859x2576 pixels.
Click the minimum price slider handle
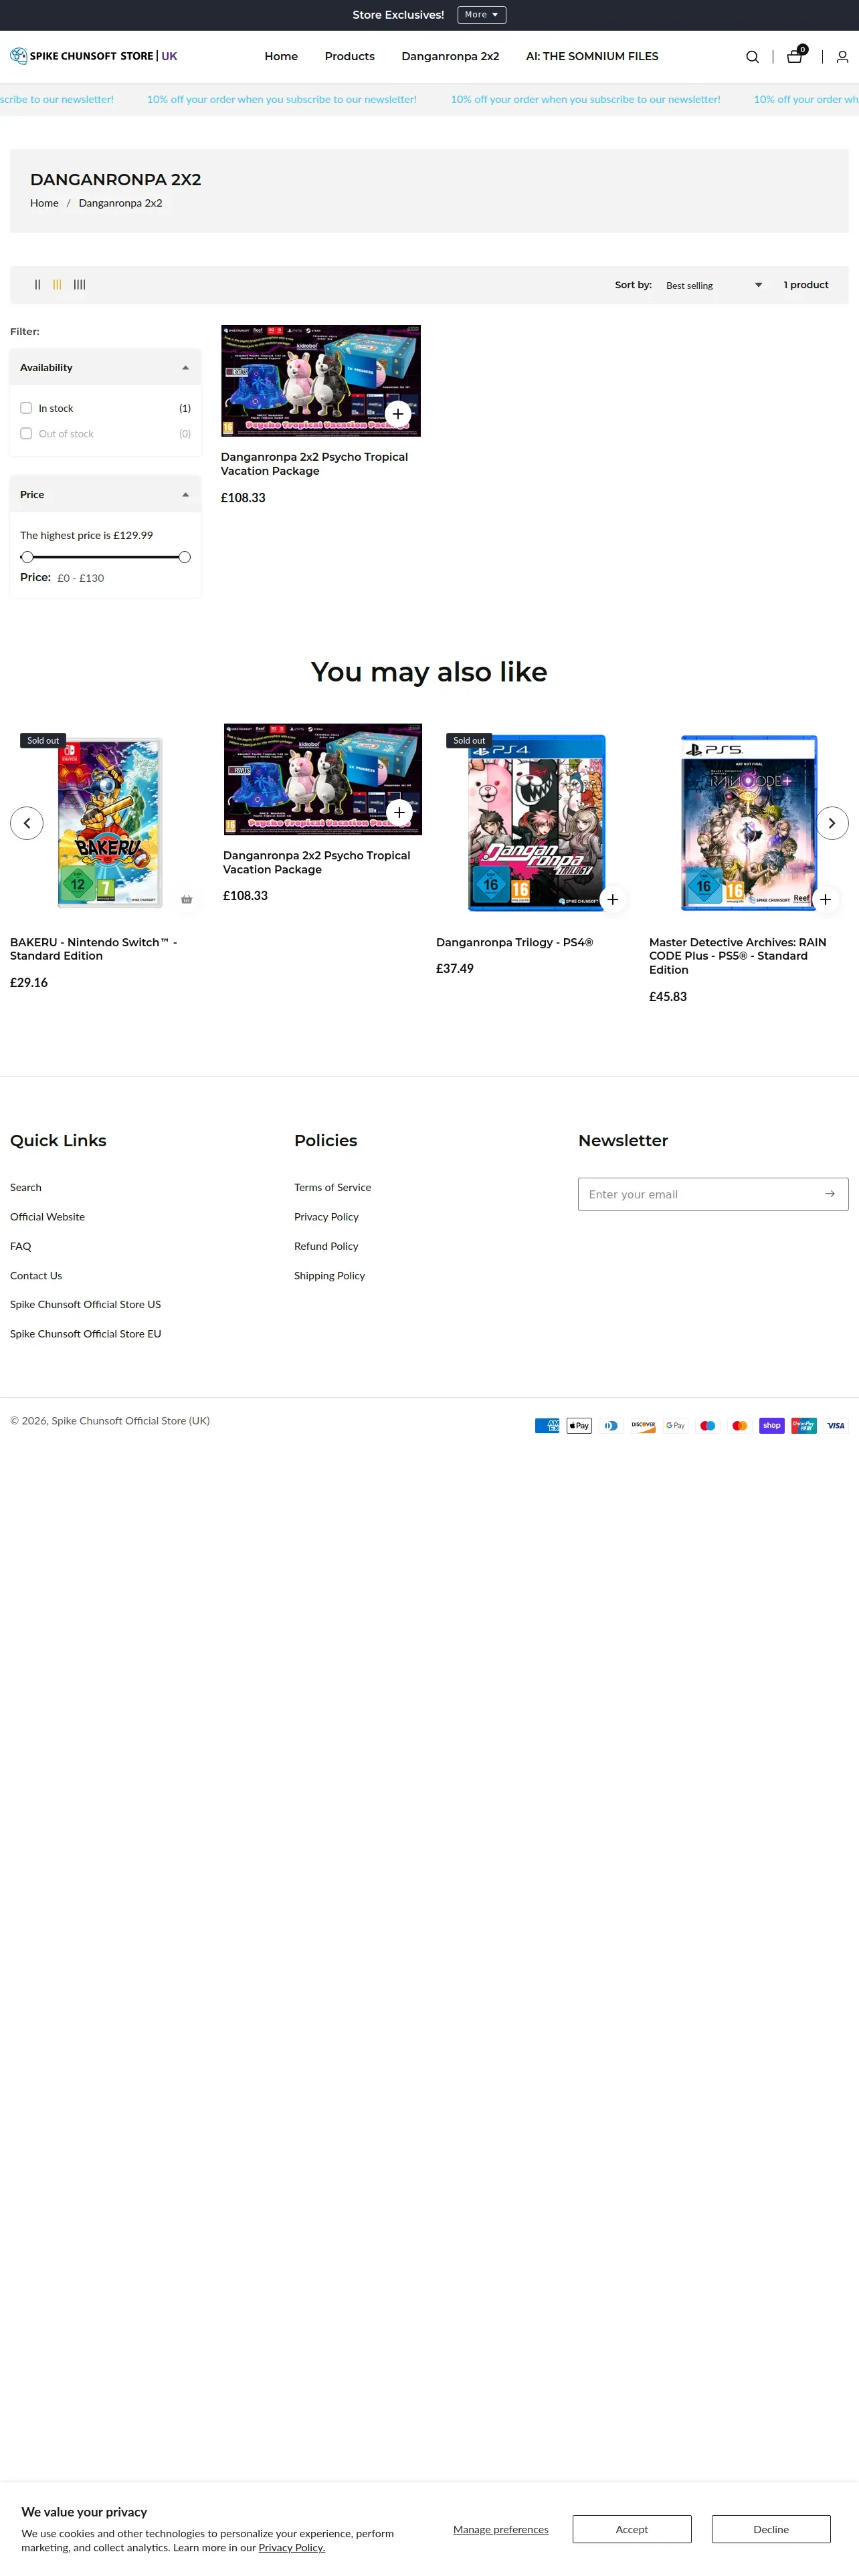27,557
